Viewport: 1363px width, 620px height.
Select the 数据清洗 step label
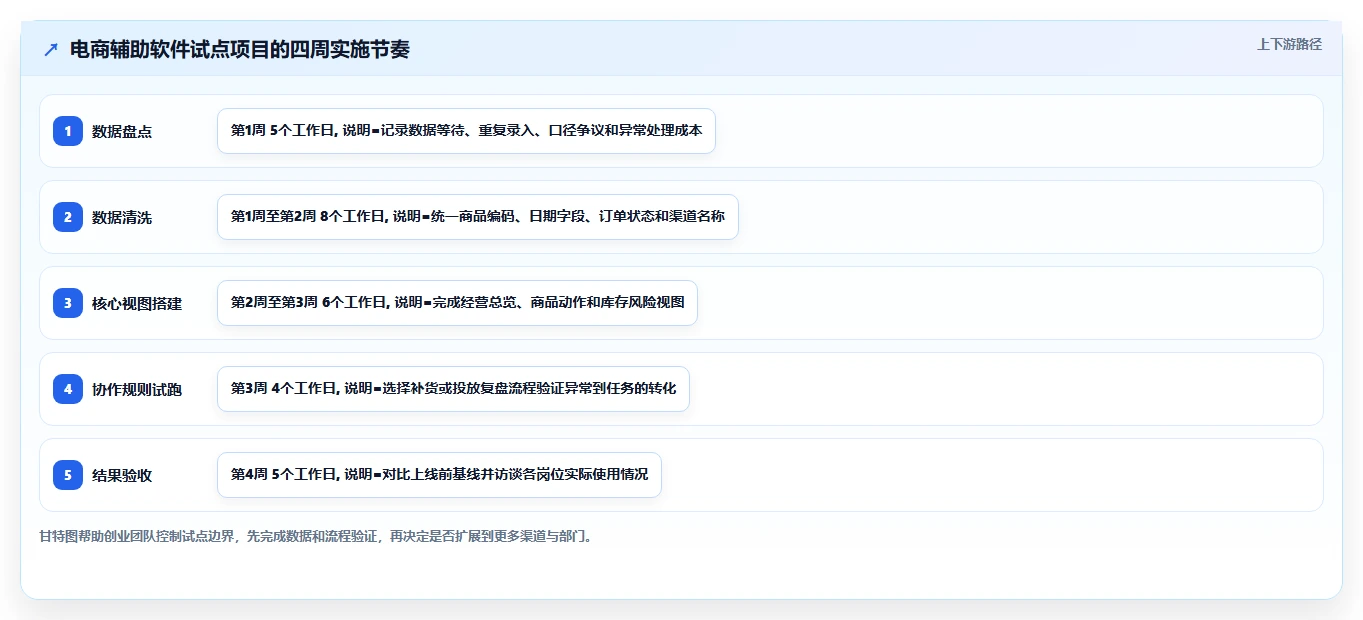pyautogui.click(x=122, y=217)
